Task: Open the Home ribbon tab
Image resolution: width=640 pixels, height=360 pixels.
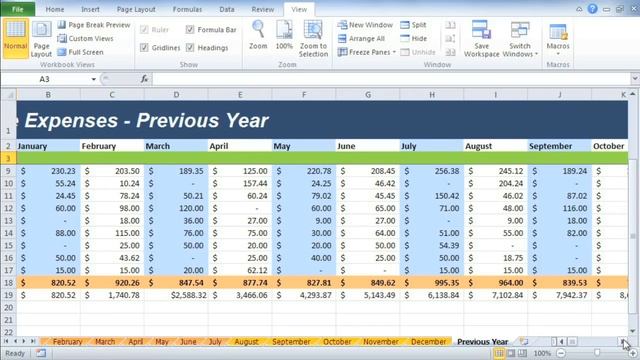Action: (55, 9)
